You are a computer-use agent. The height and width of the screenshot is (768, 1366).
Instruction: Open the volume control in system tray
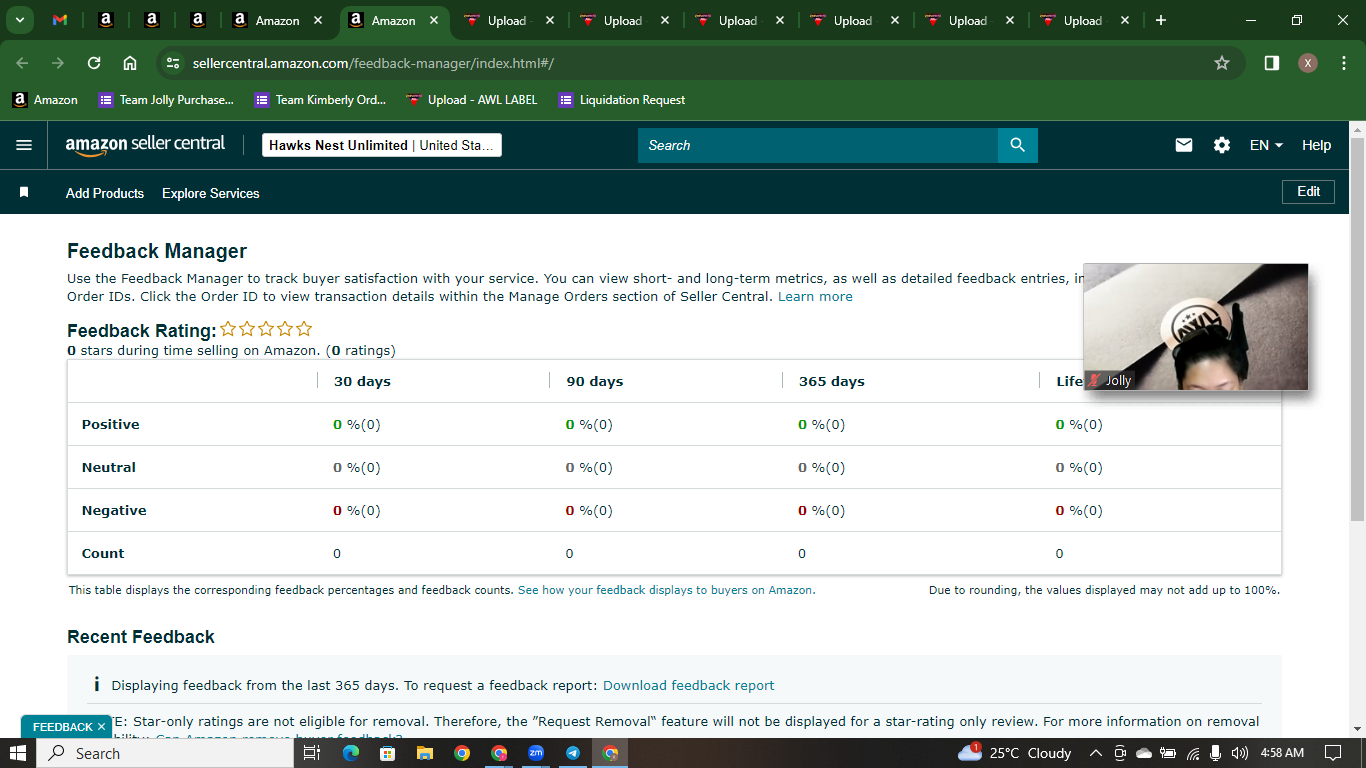point(1240,753)
